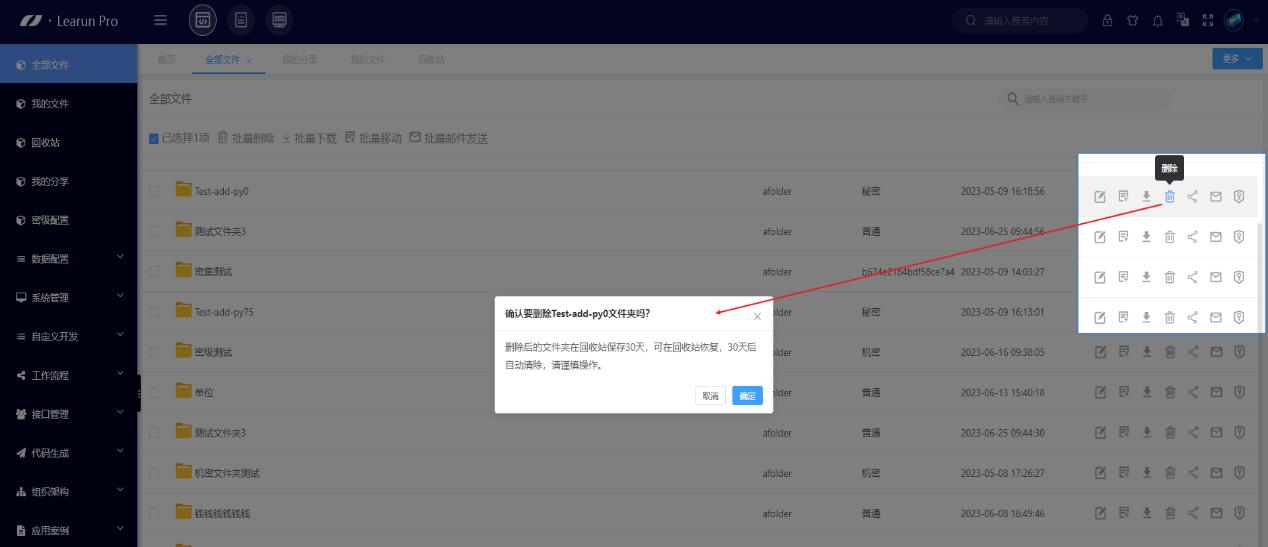Switch to the 我的分享 tab
This screenshot has width=1268, height=547.
click(x=299, y=60)
